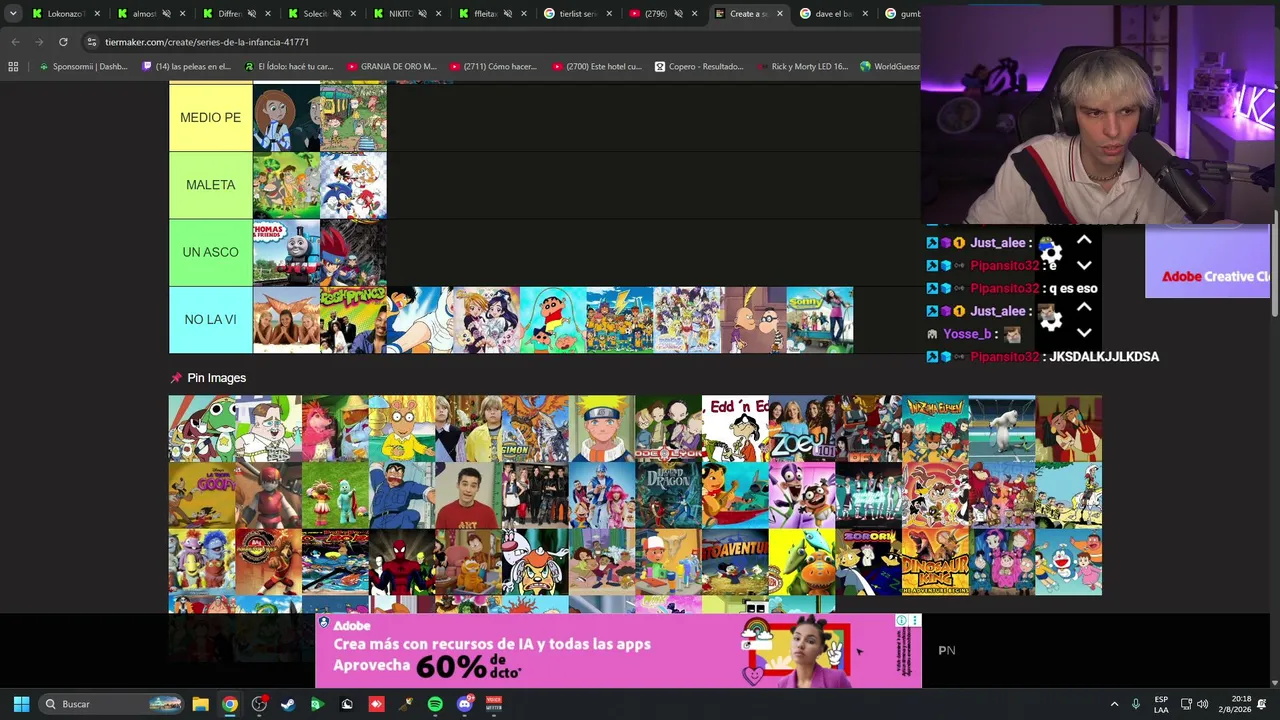Image resolution: width=1280 pixels, height=720 pixels.
Task: Open the Windows Start menu
Action: coord(21,704)
